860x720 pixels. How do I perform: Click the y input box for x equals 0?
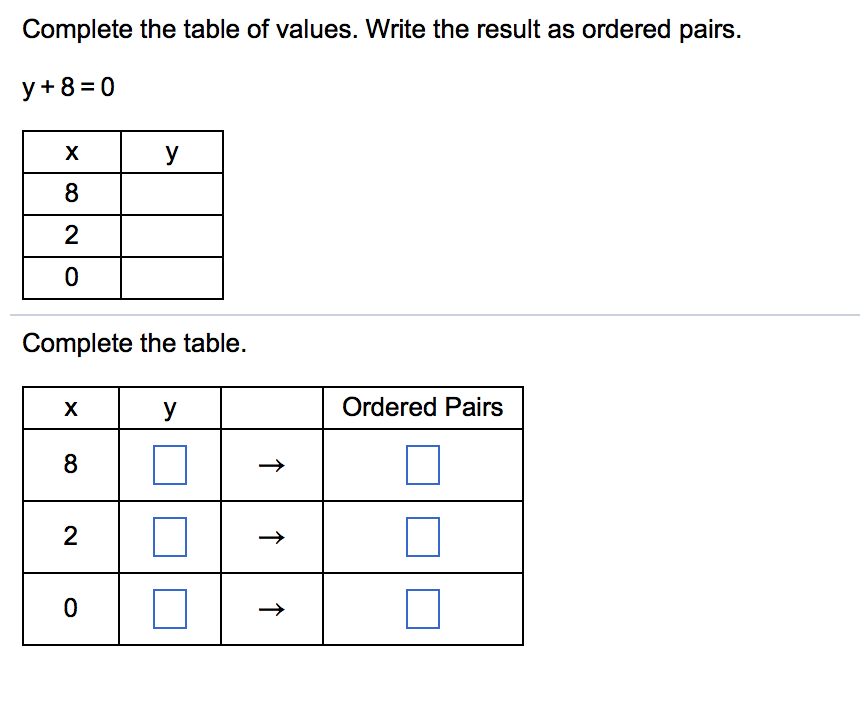[x=170, y=607]
